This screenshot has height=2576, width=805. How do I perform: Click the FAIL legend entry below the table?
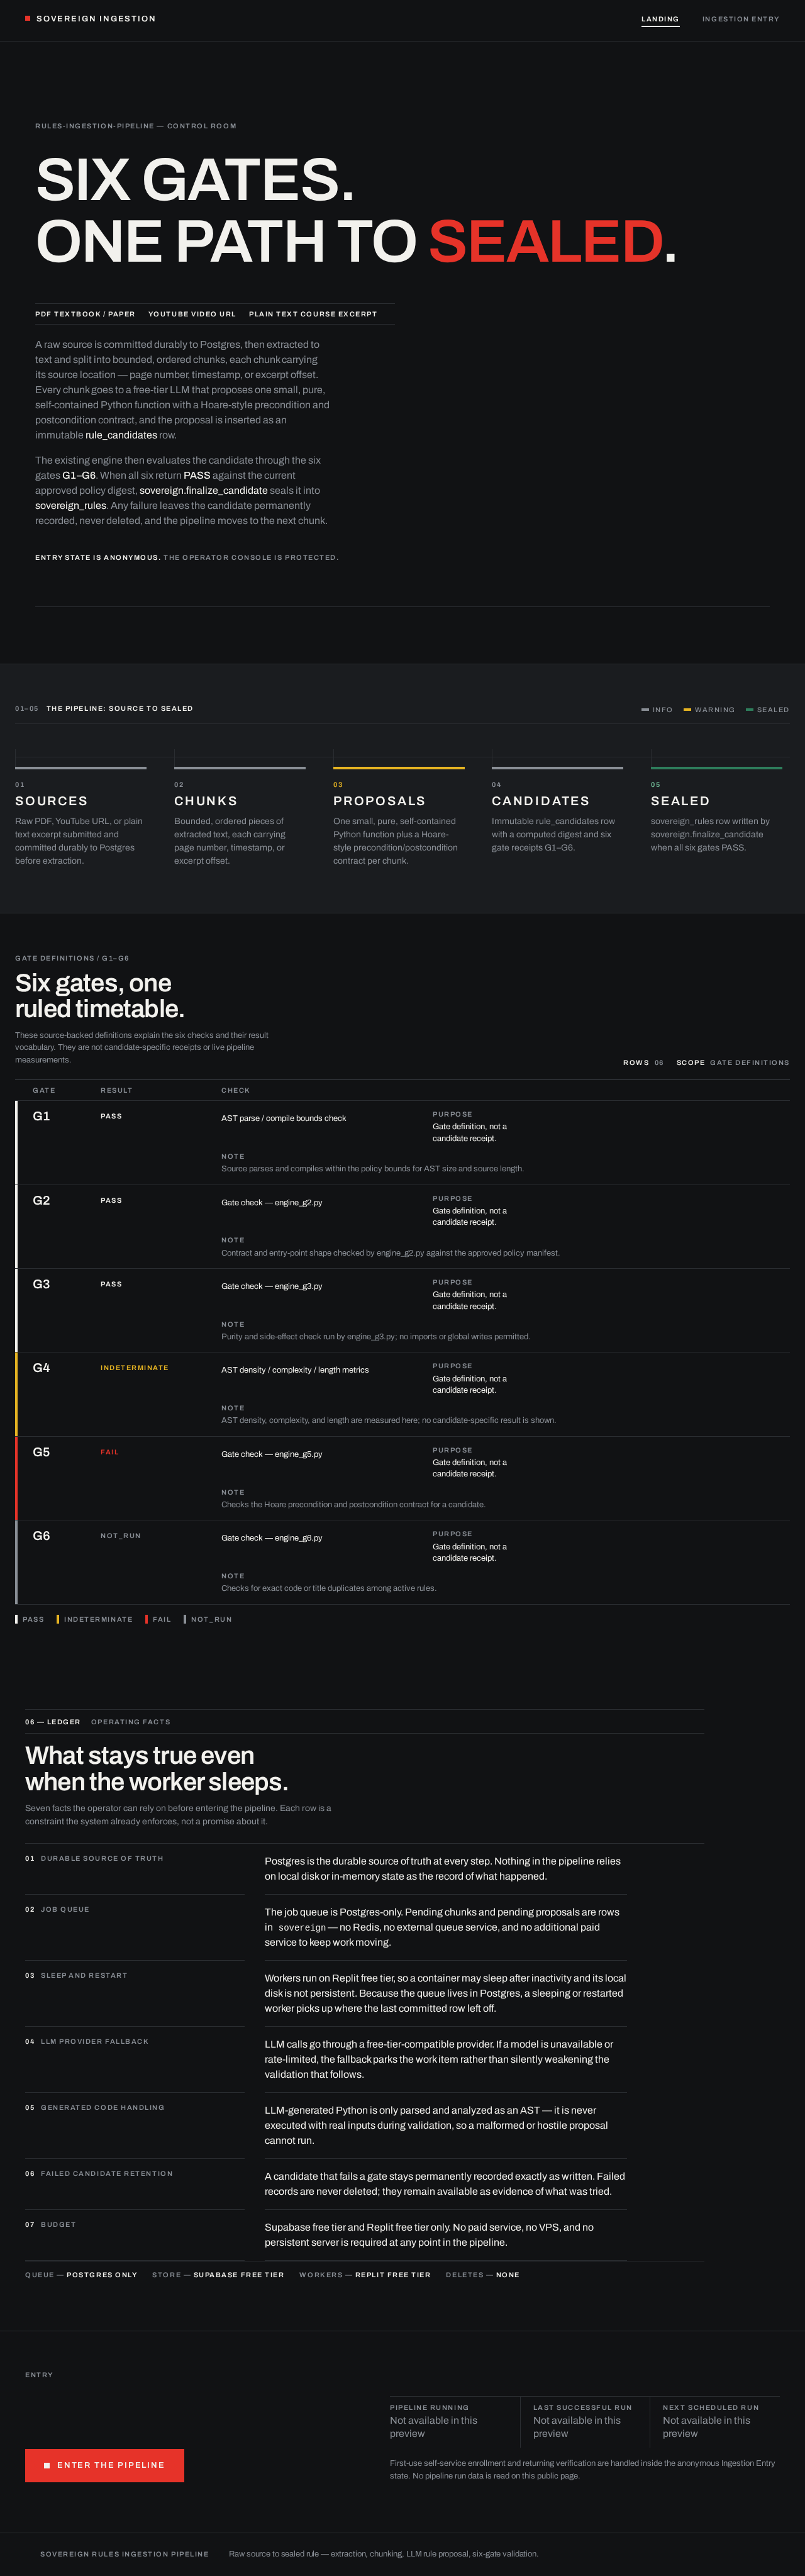coord(158,1619)
